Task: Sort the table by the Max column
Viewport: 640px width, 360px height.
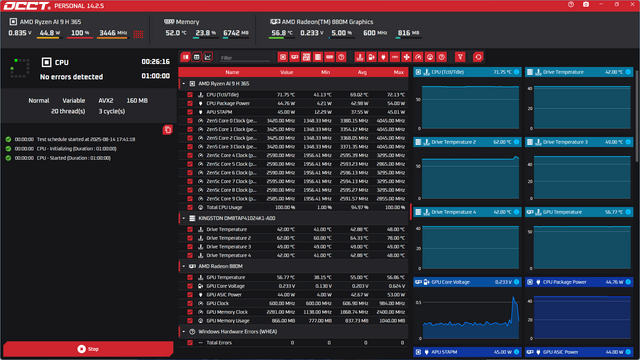Action: [398, 72]
